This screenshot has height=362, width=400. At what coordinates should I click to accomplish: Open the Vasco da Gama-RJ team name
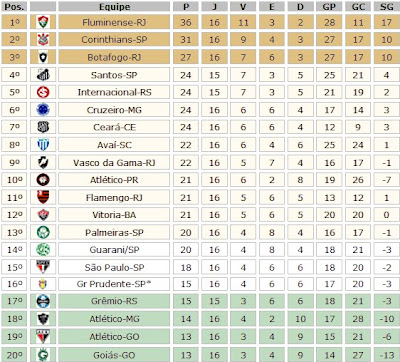[x=114, y=163]
